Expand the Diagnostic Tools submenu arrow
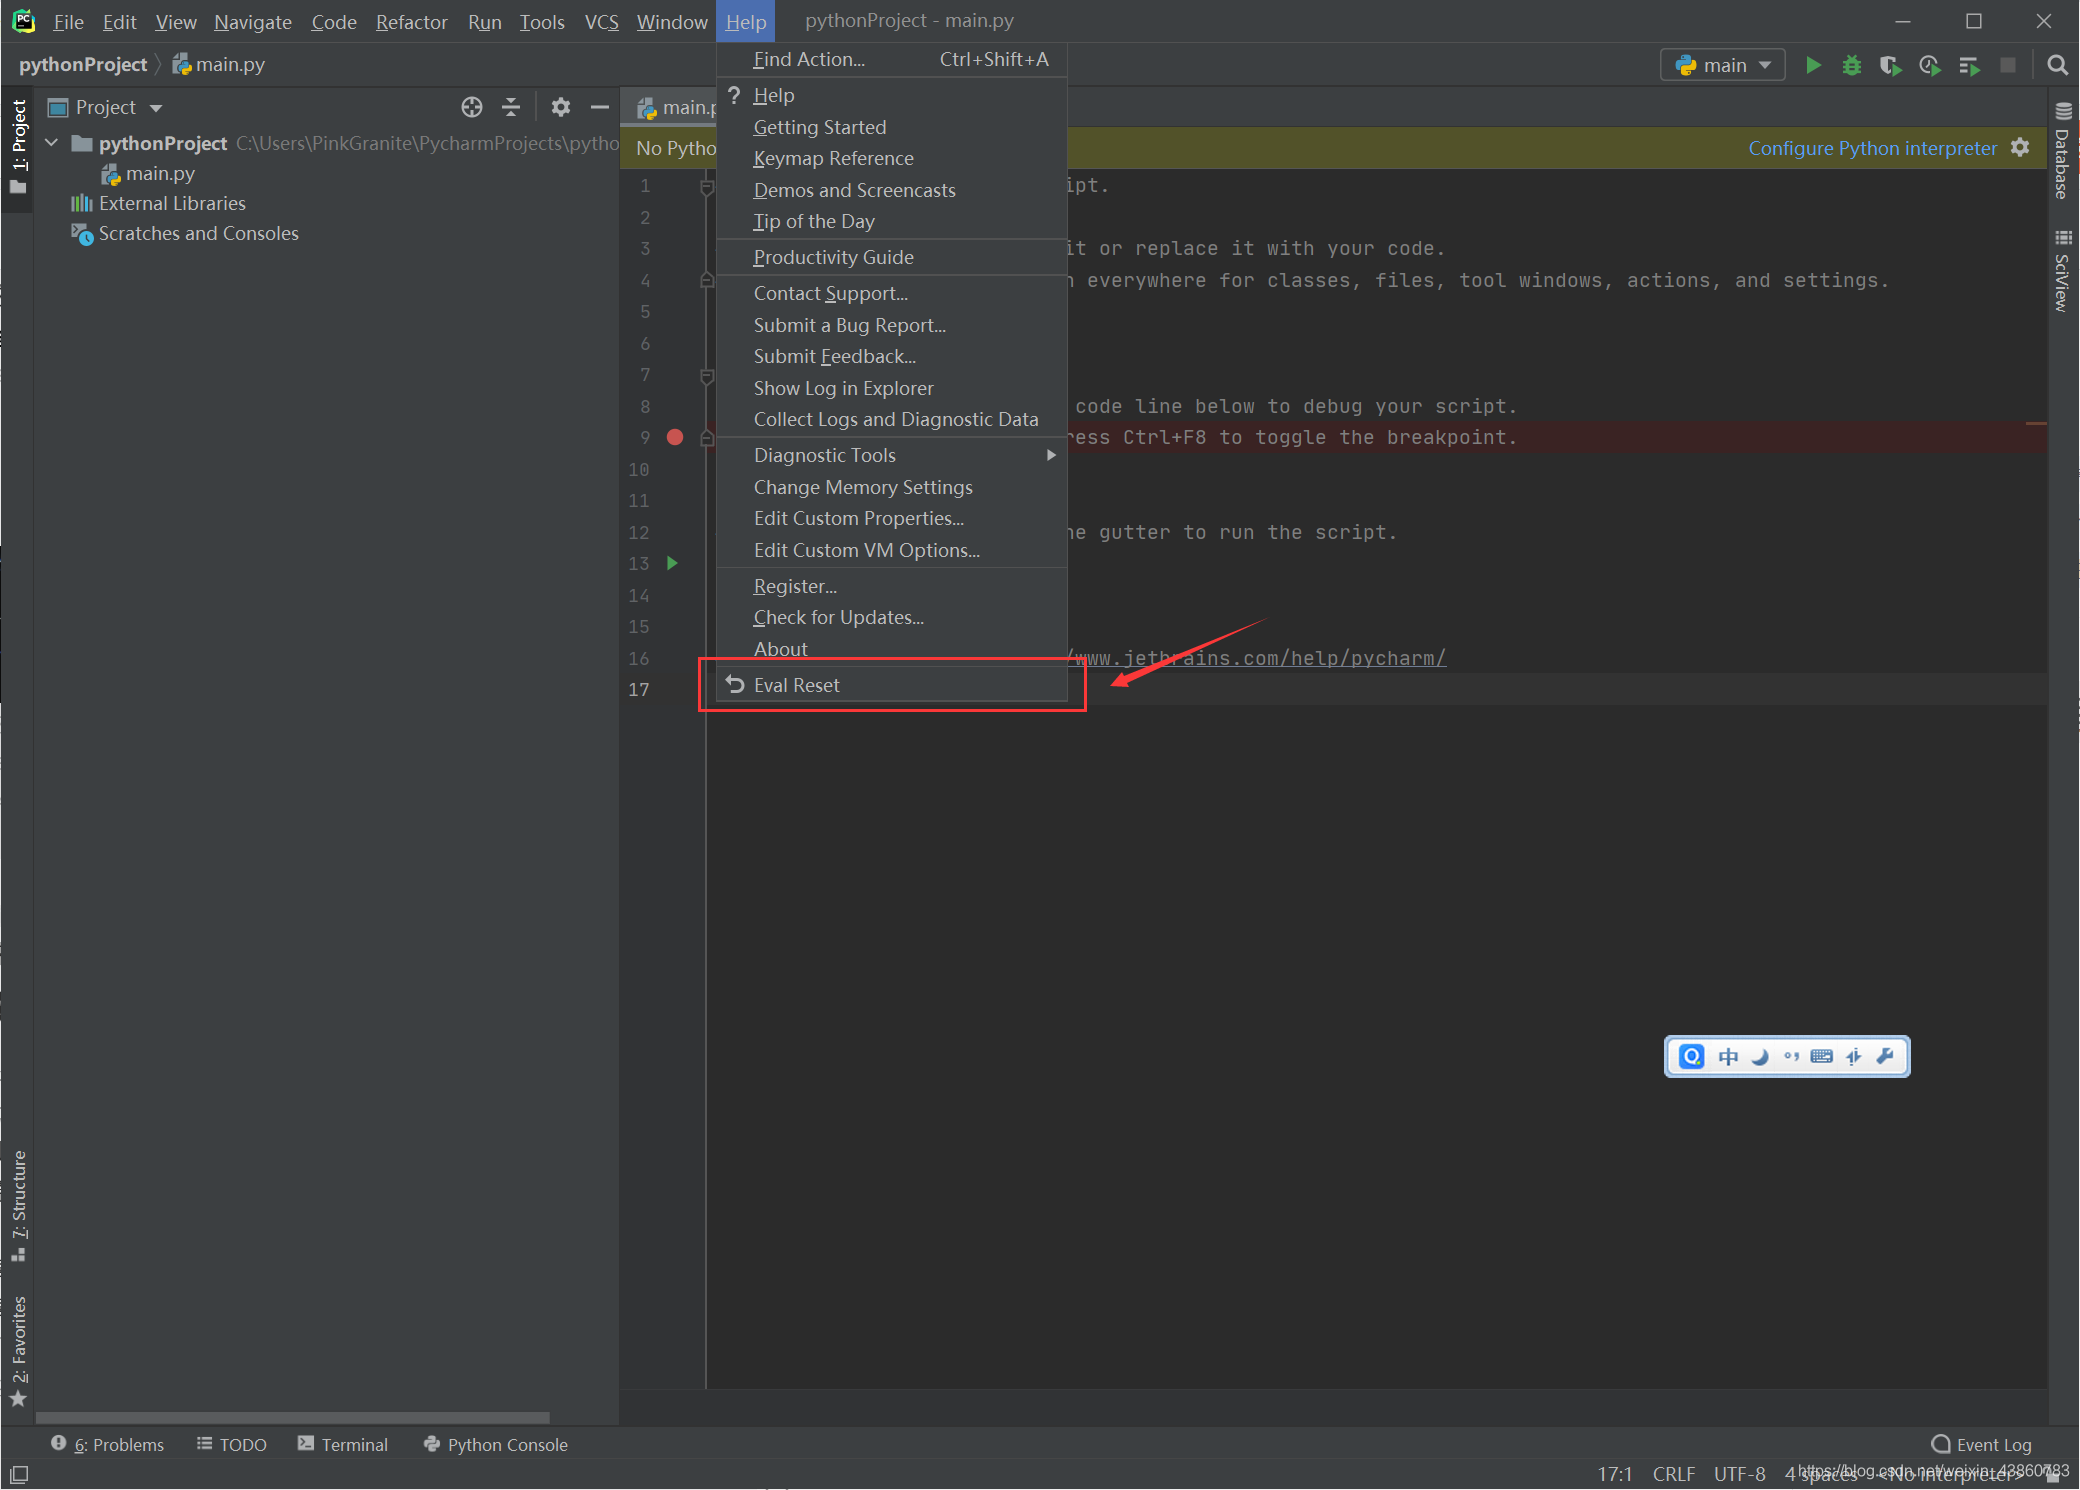2080x1490 pixels. [1051, 455]
